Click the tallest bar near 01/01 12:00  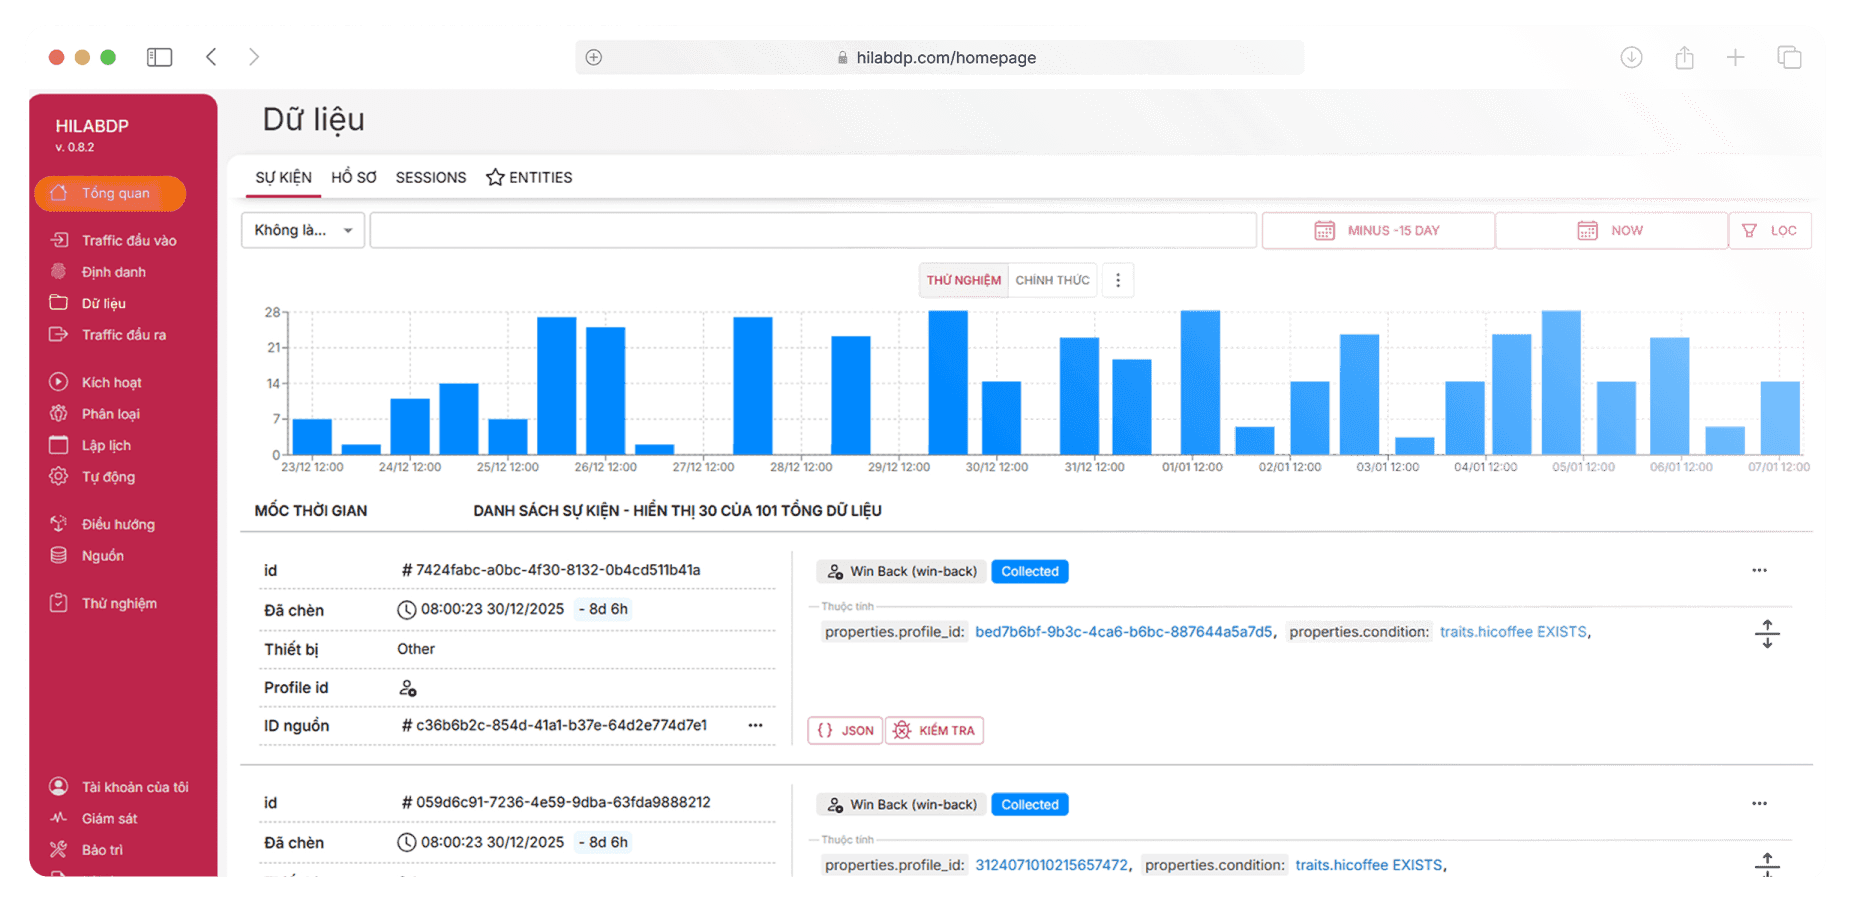[1200, 382]
